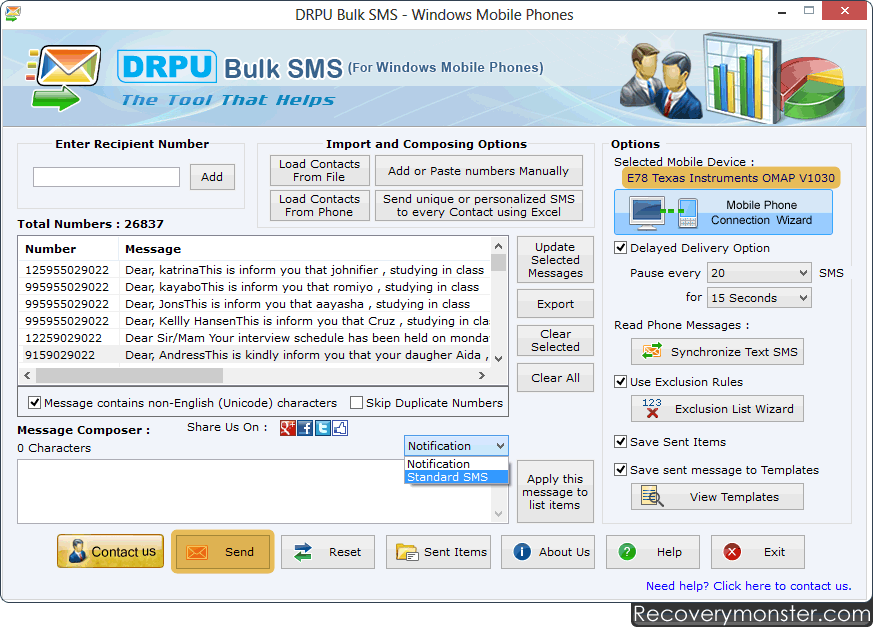Click Send unique or personalized SMS using Excel
This screenshot has height=627, width=873.
tap(479, 205)
